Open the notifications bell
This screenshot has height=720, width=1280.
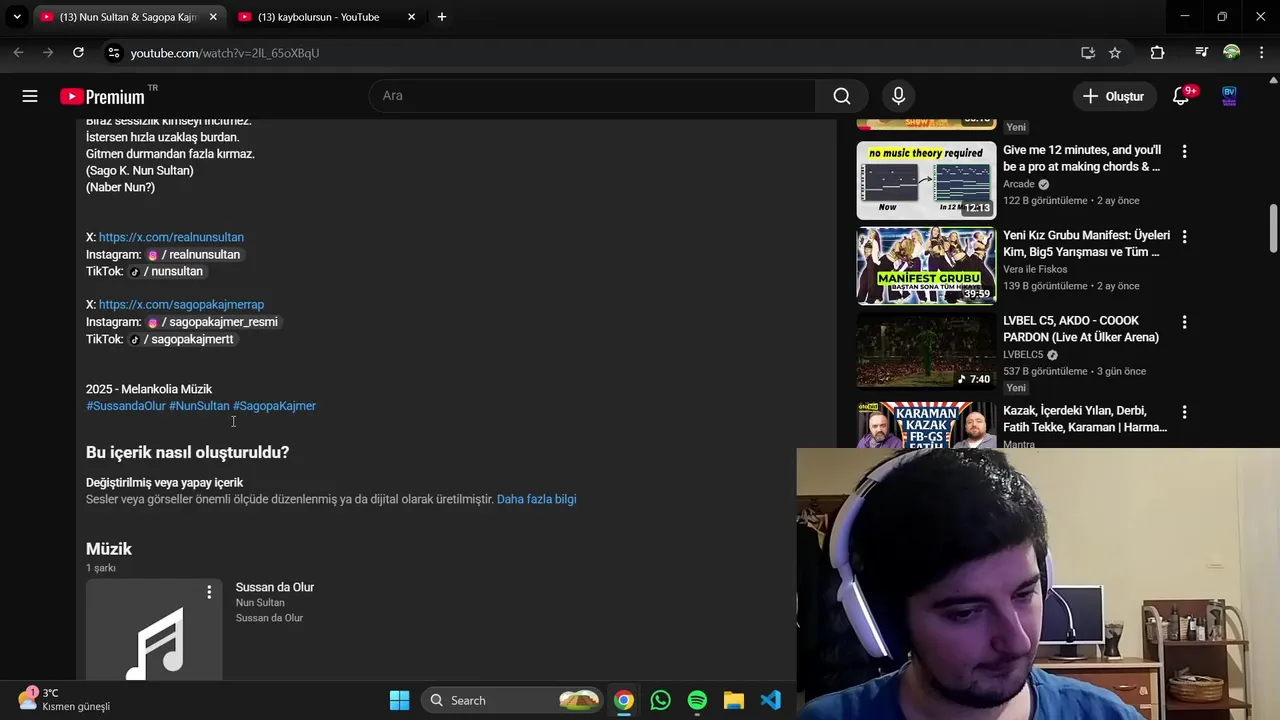[x=1182, y=96]
